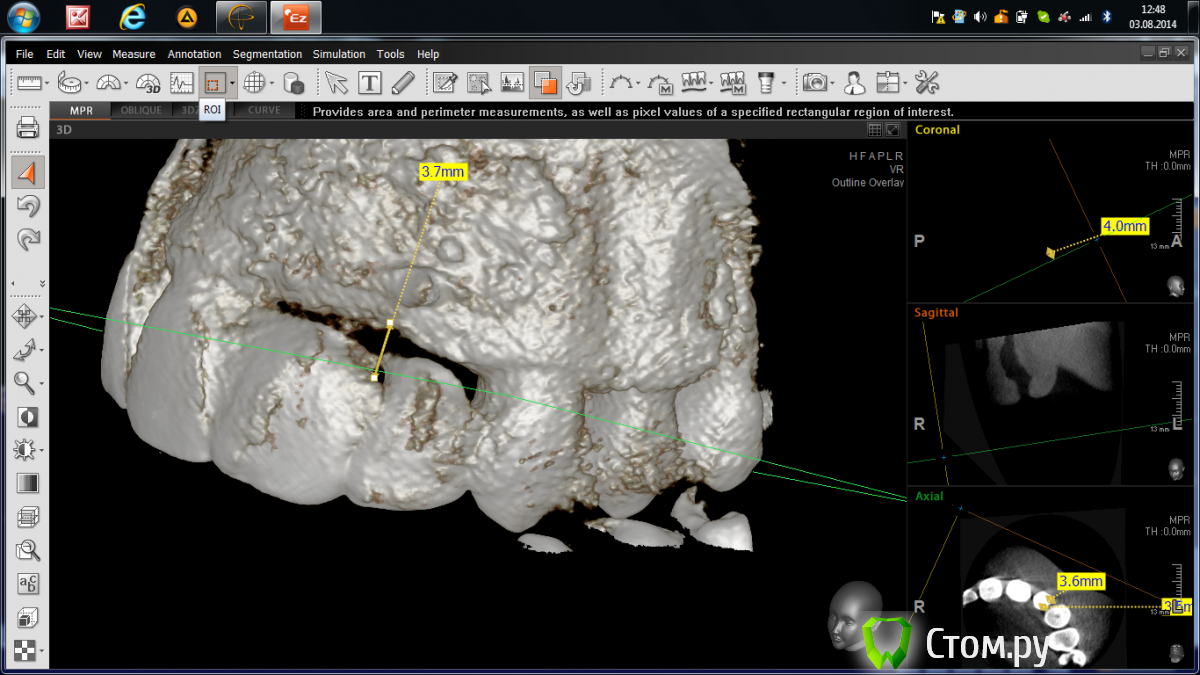Select the ROI rectangle measurement tool
Viewport: 1200px width, 675px height.
pos(212,83)
